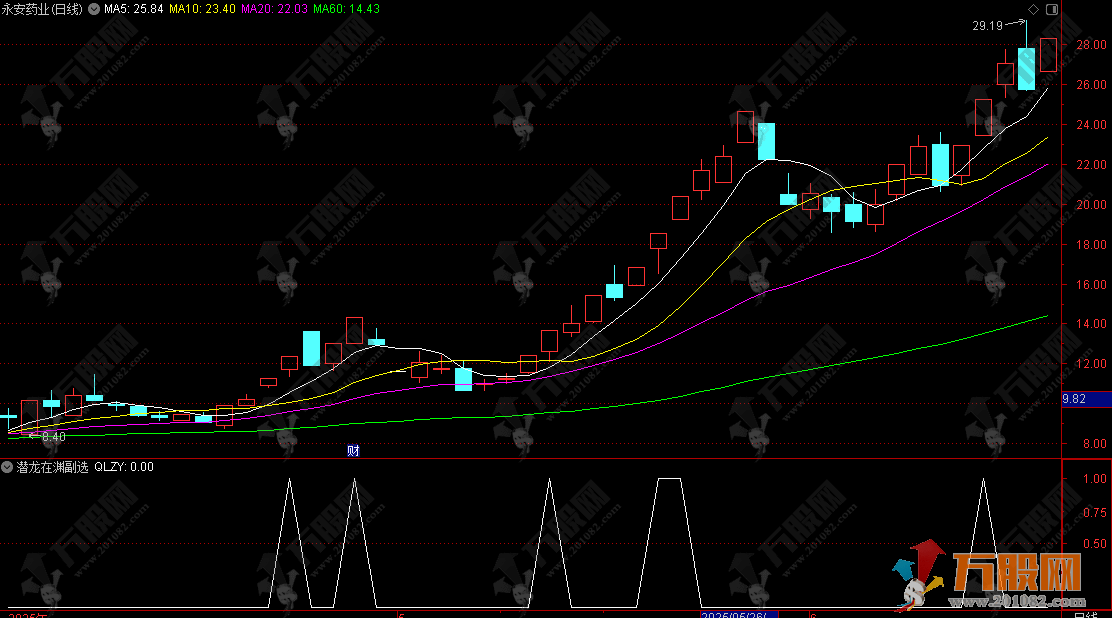1112x618 pixels.
Task: Click the 0.50 indicator axis label
Action: tap(1095, 543)
